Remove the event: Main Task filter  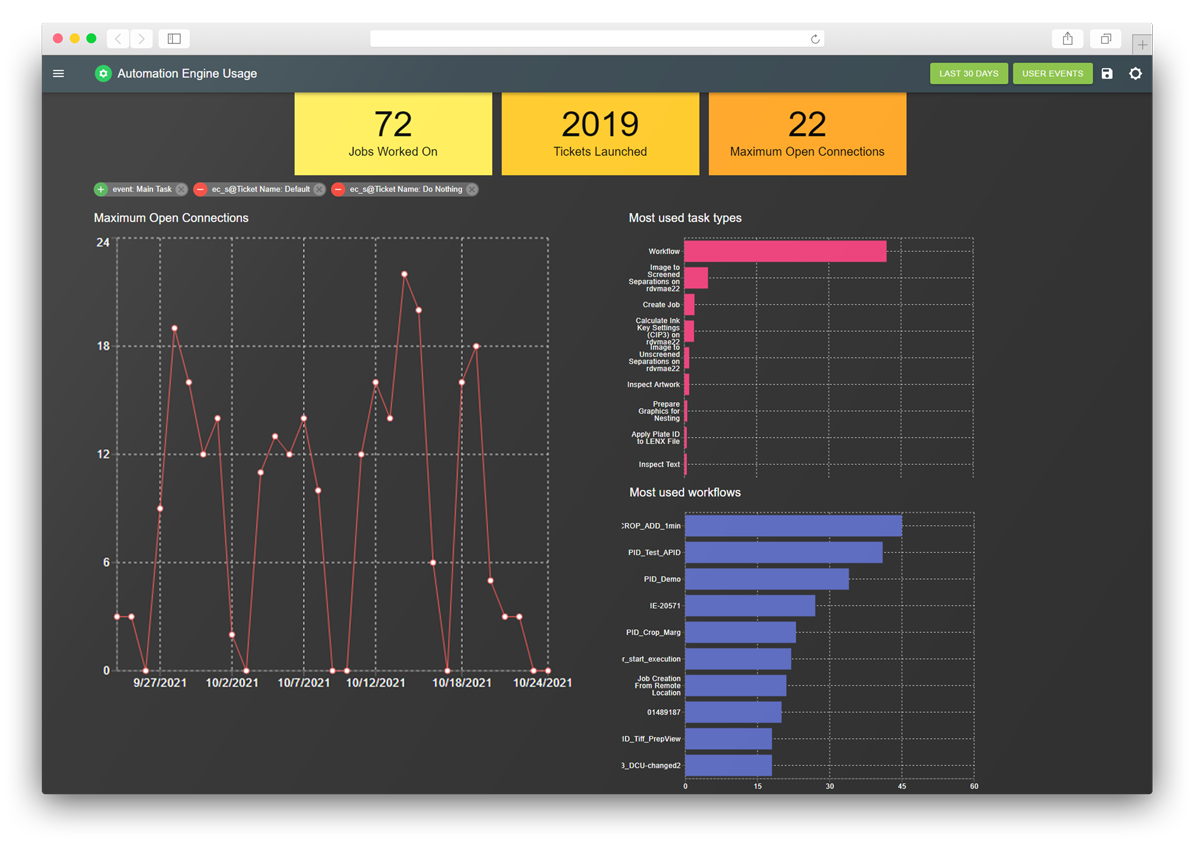click(183, 189)
